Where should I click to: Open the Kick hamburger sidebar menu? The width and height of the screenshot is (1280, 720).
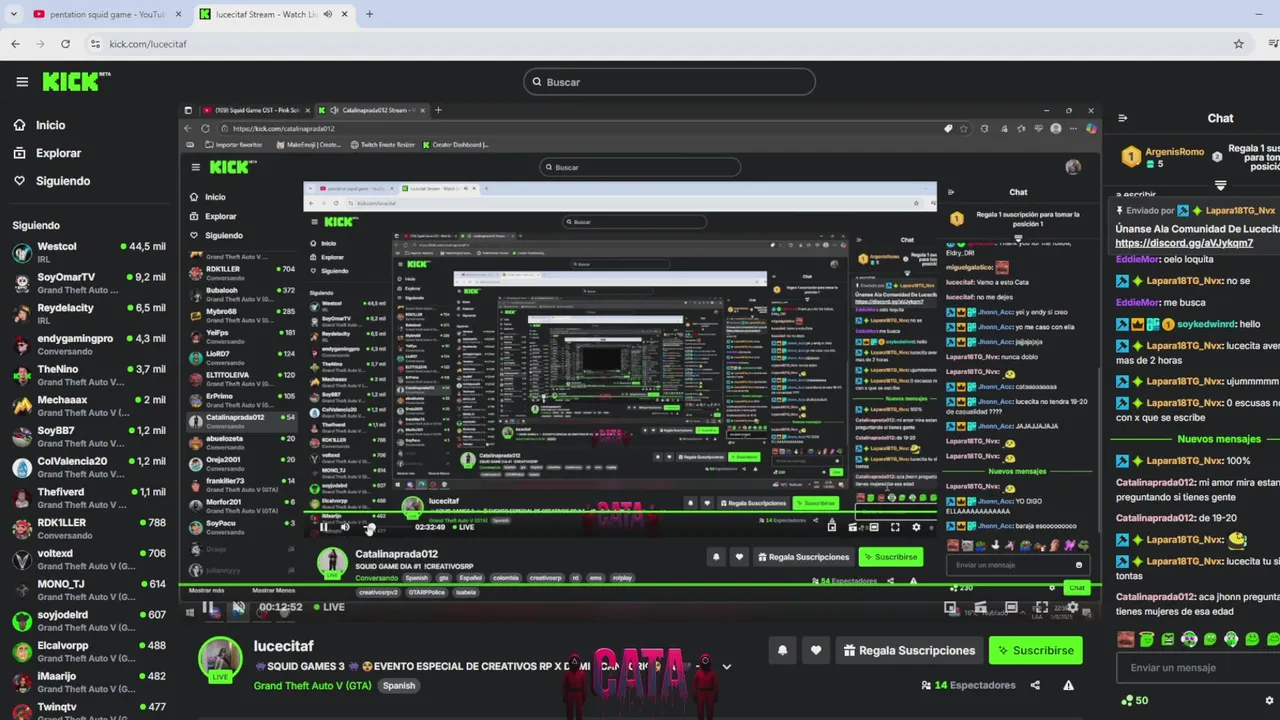22,82
